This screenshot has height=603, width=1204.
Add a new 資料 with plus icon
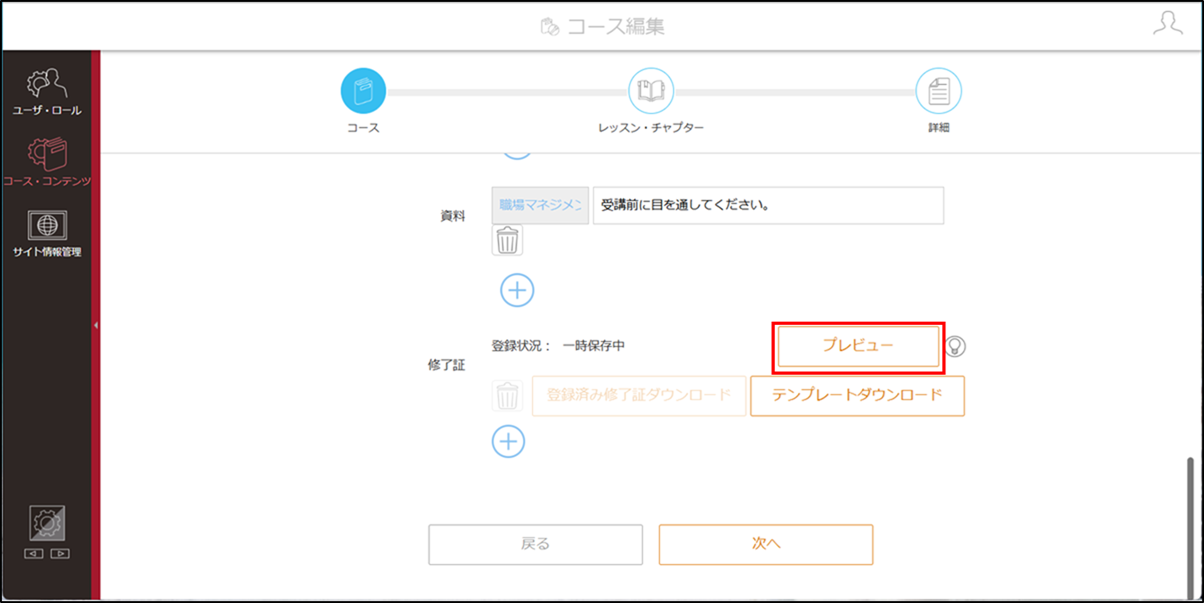(517, 290)
